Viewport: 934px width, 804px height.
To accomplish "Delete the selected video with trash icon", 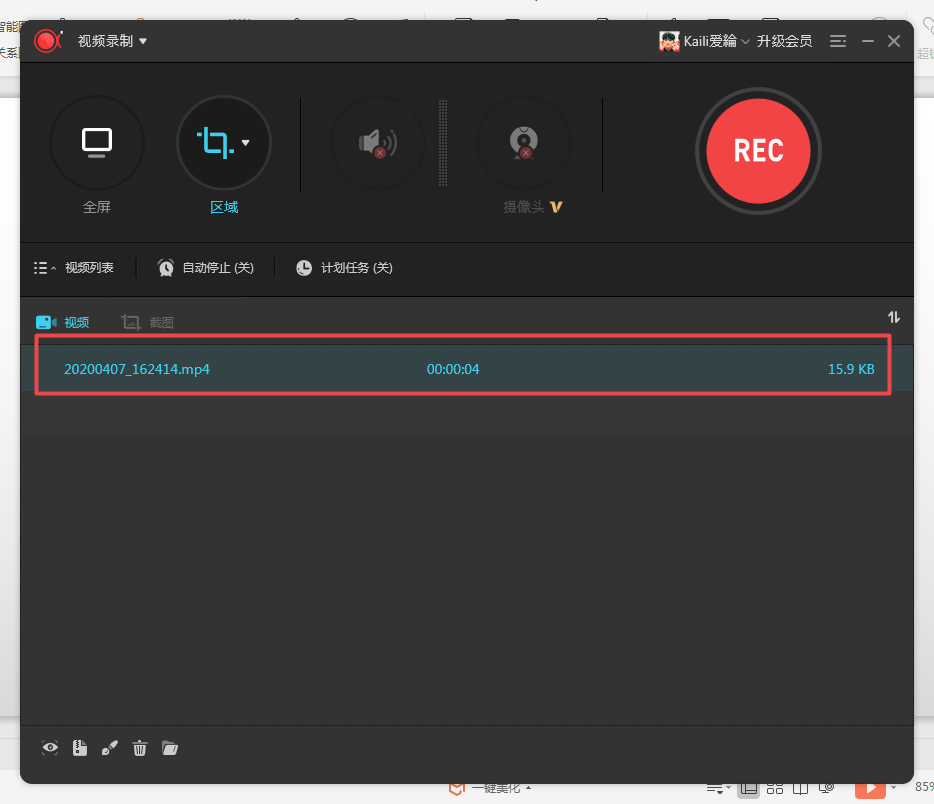I will (x=140, y=748).
